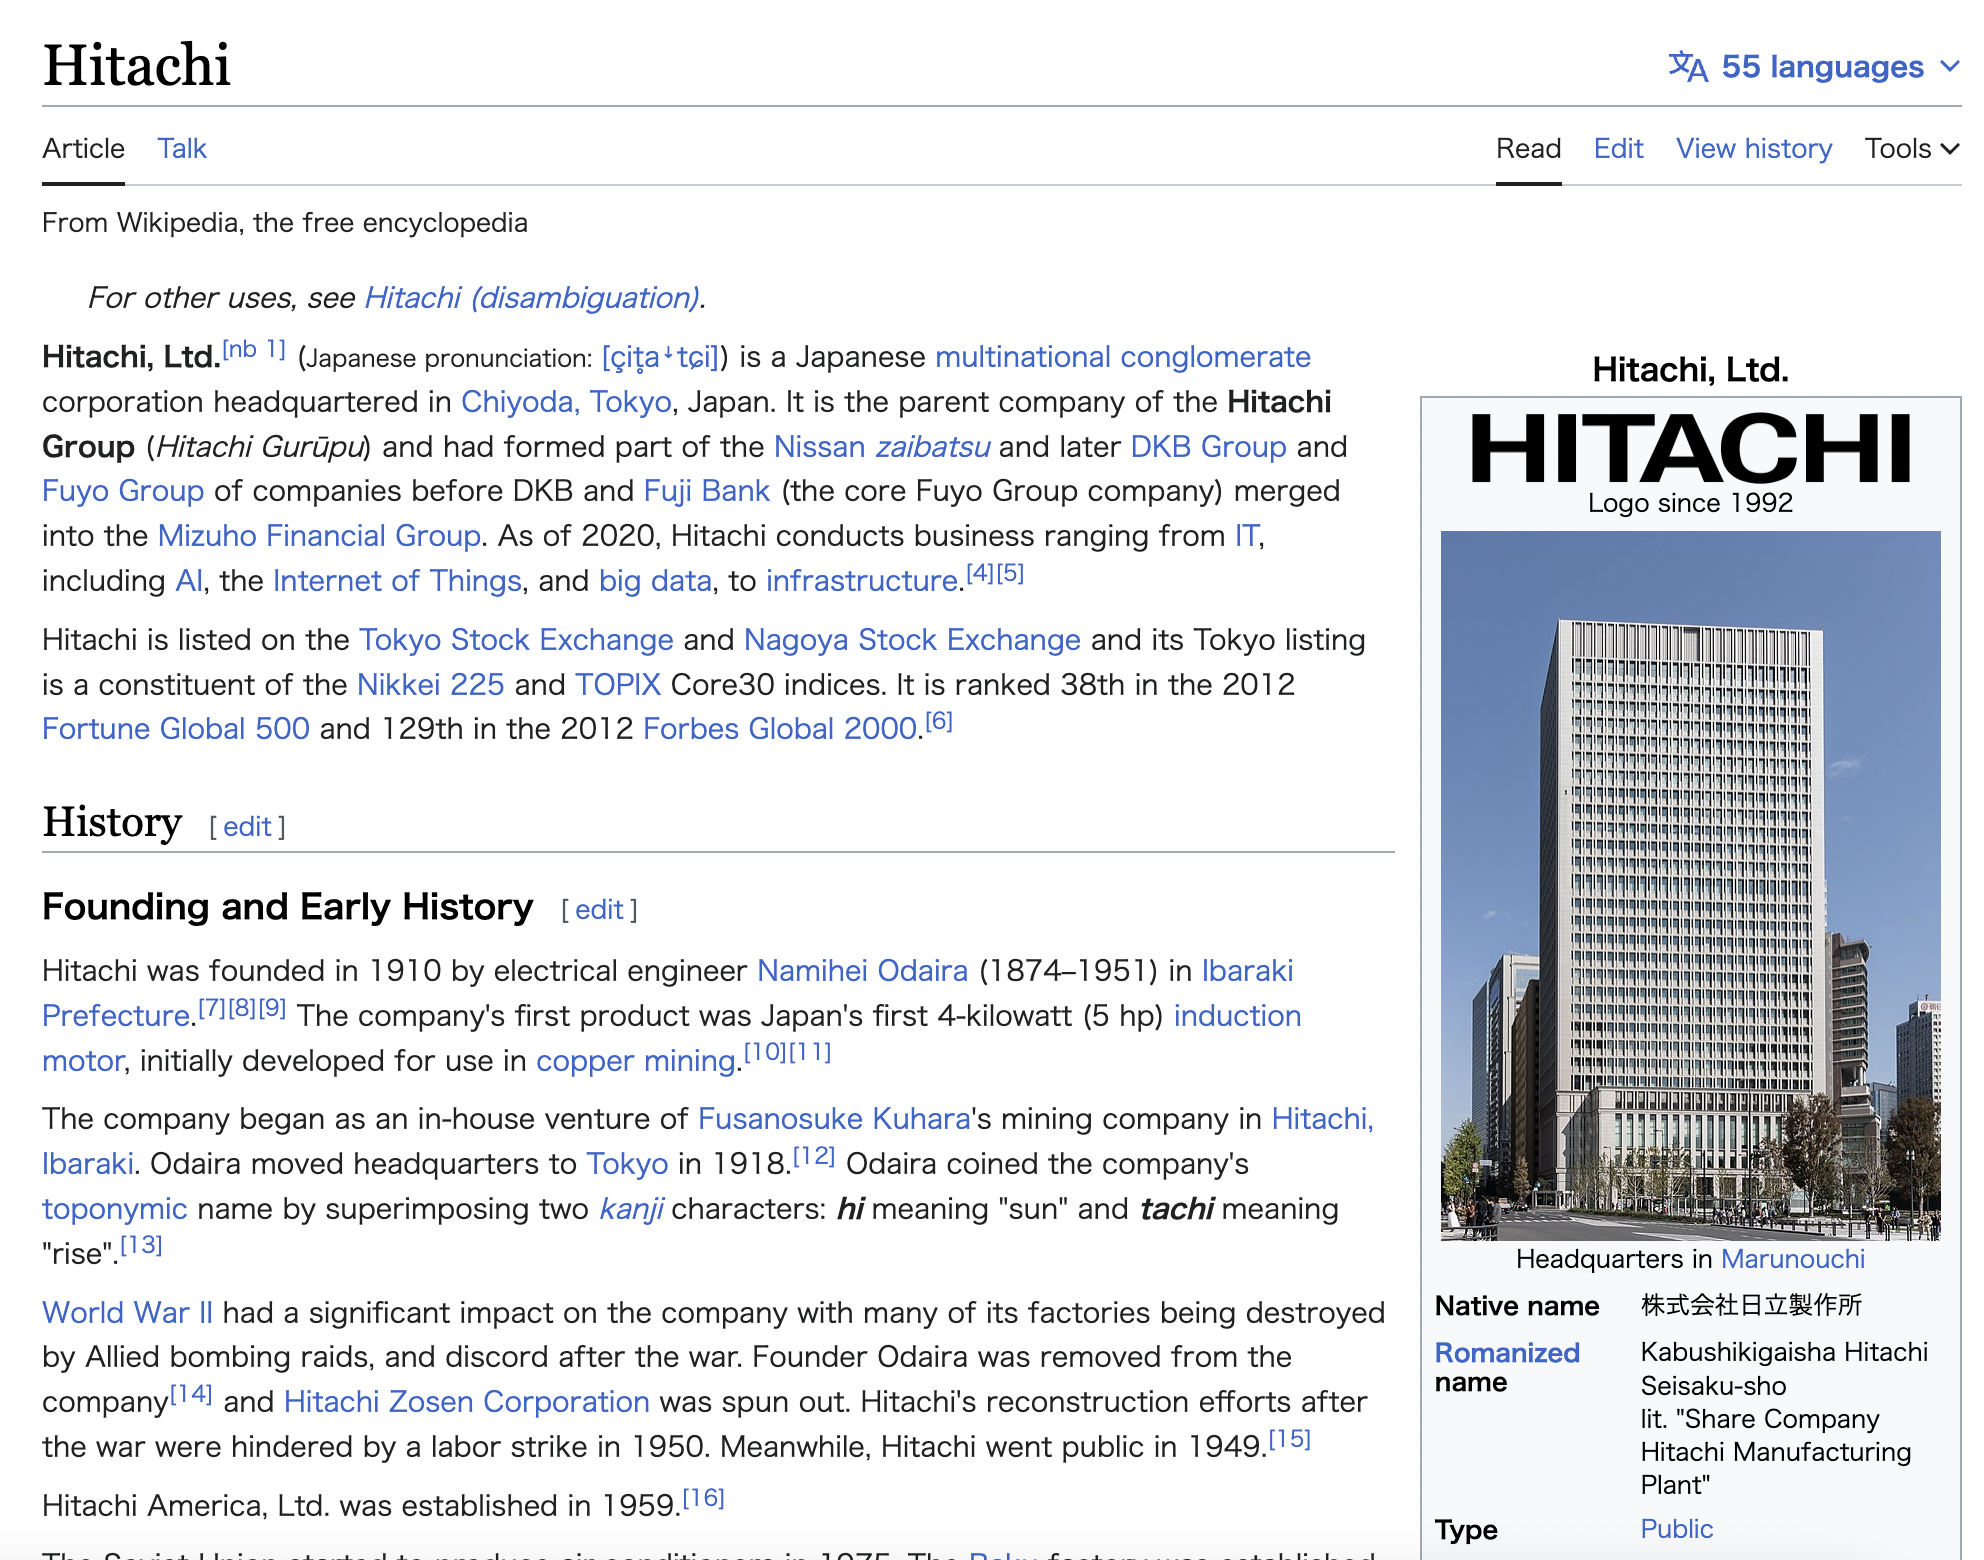
Task: Open the Namihei Odaira link
Action: (862, 971)
